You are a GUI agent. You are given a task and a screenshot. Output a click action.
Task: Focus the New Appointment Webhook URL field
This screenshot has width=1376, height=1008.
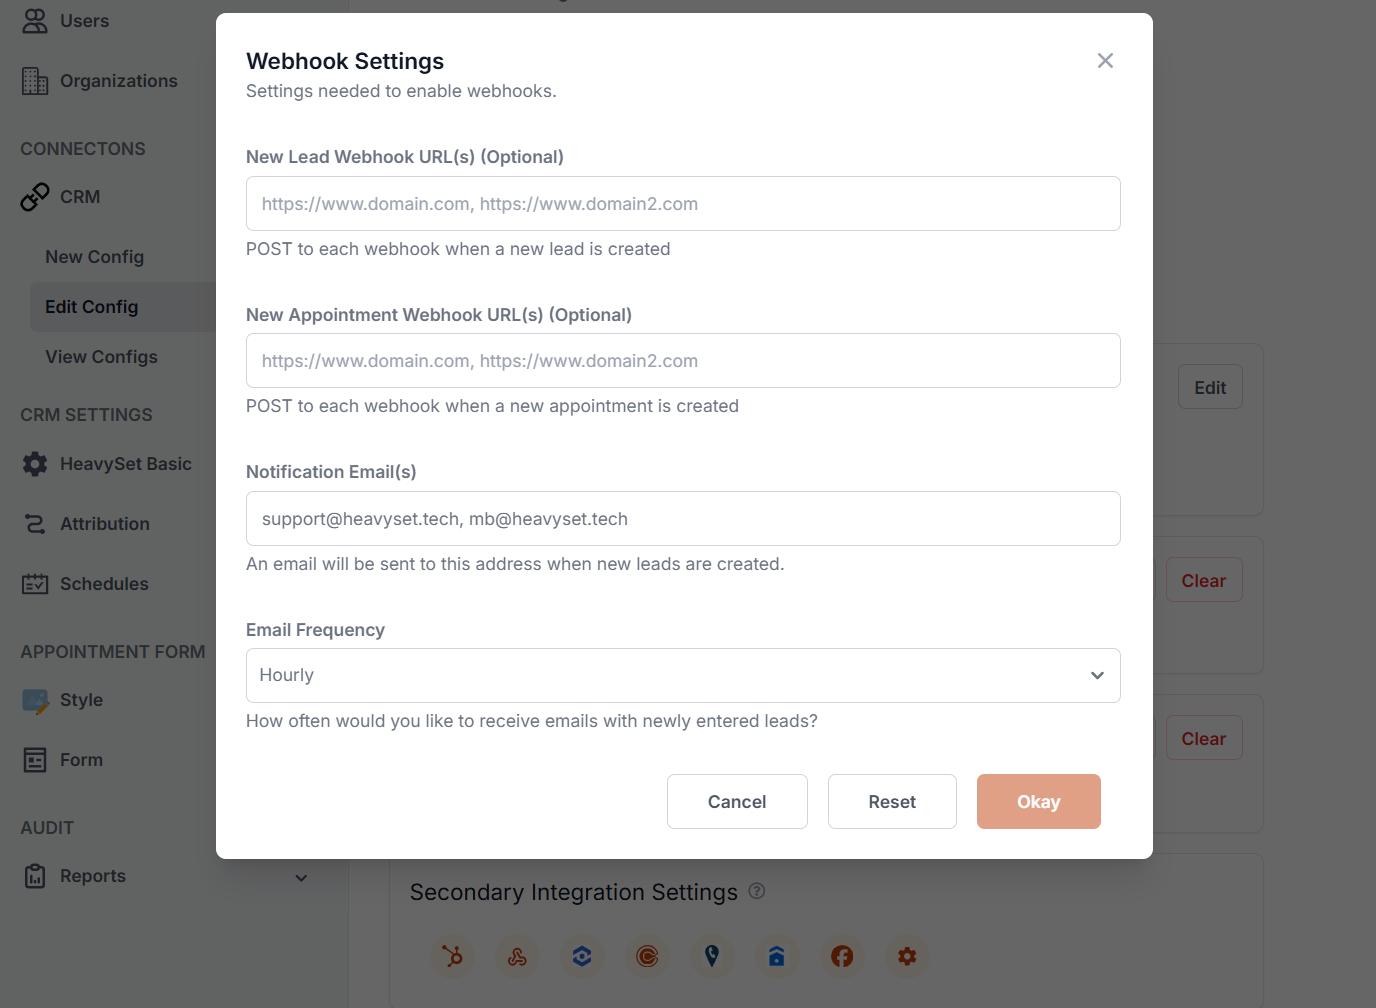coord(683,361)
